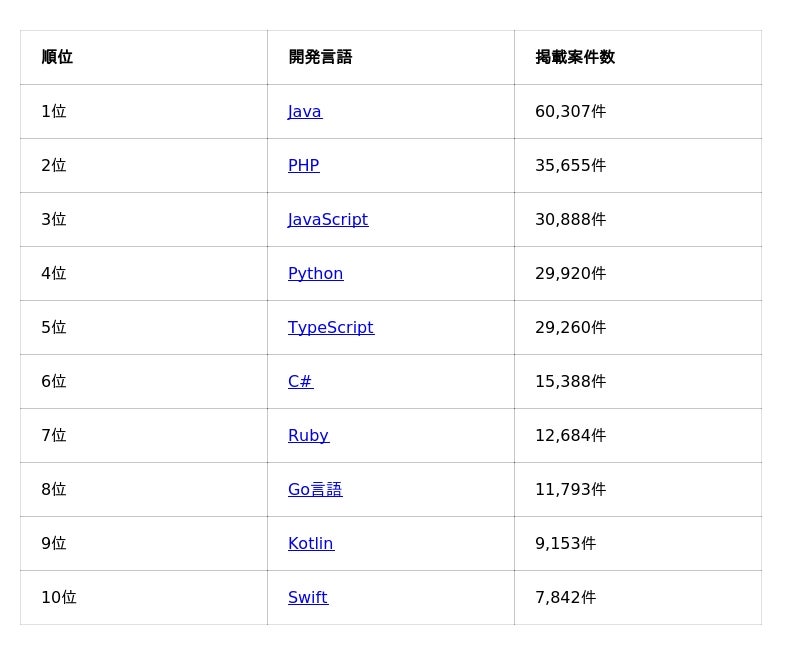Screen dimensions: 800x655
Task: Follow the Swift link
Action: (307, 598)
